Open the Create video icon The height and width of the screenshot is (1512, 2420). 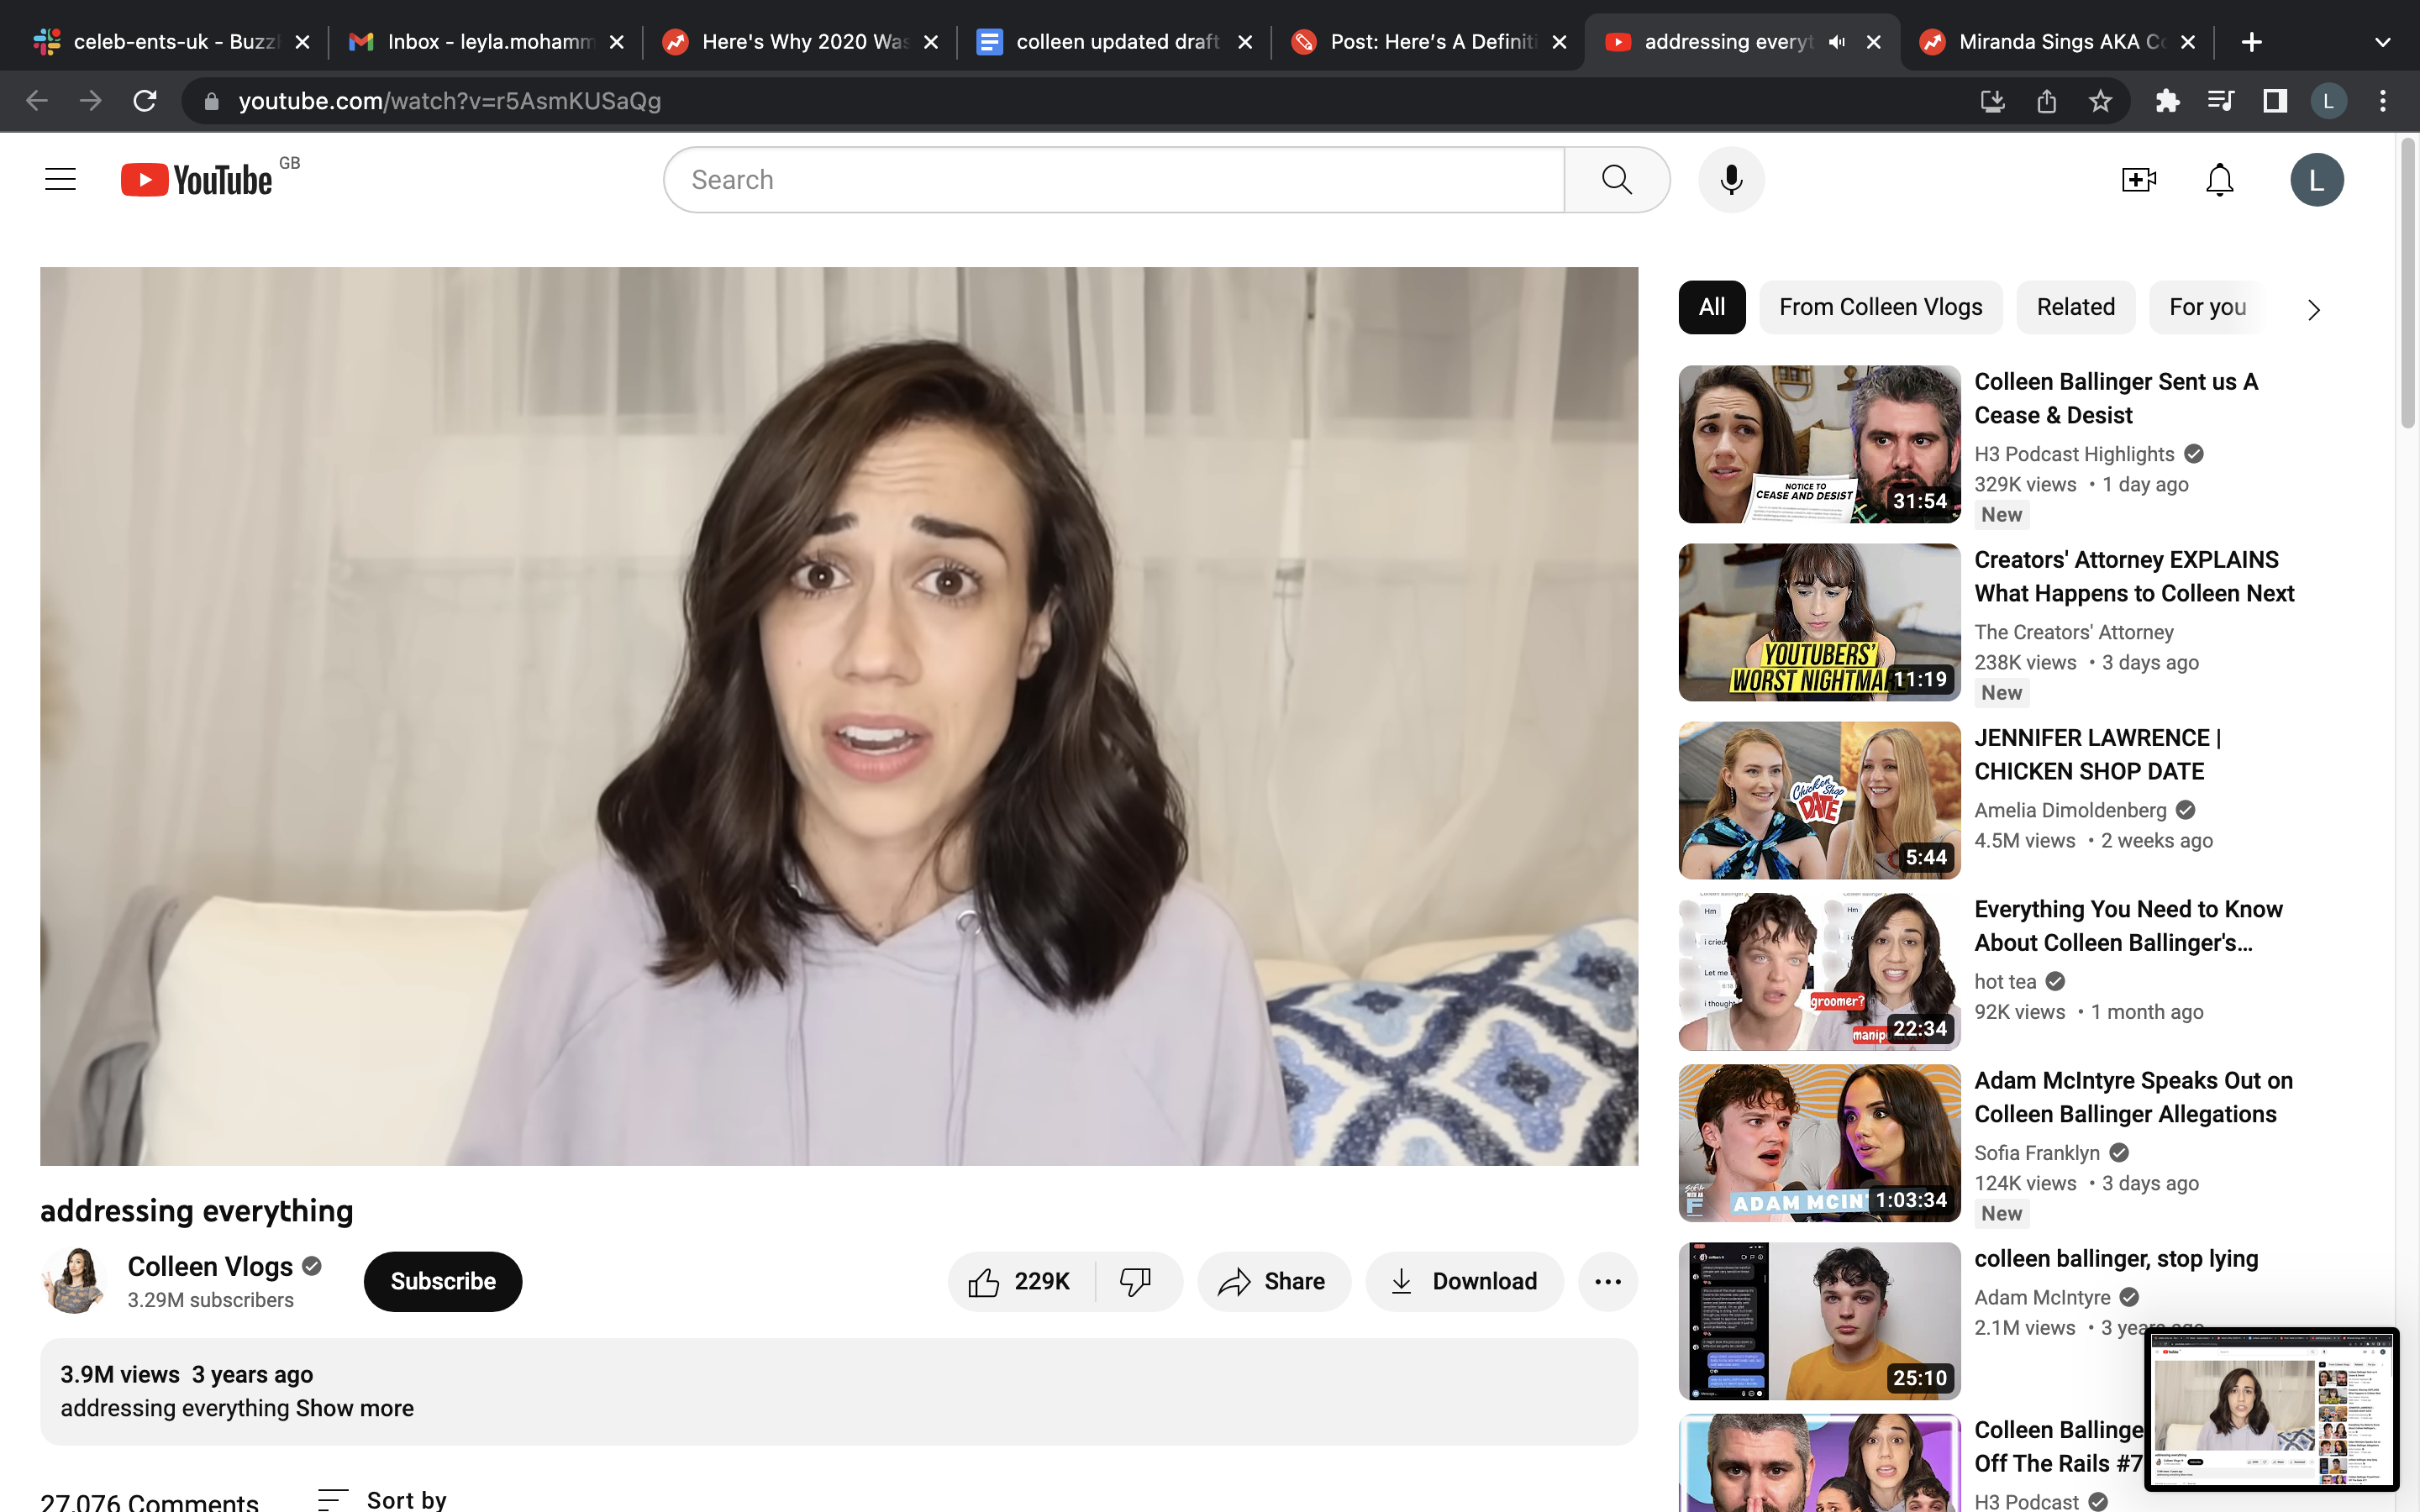tap(2138, 180)
